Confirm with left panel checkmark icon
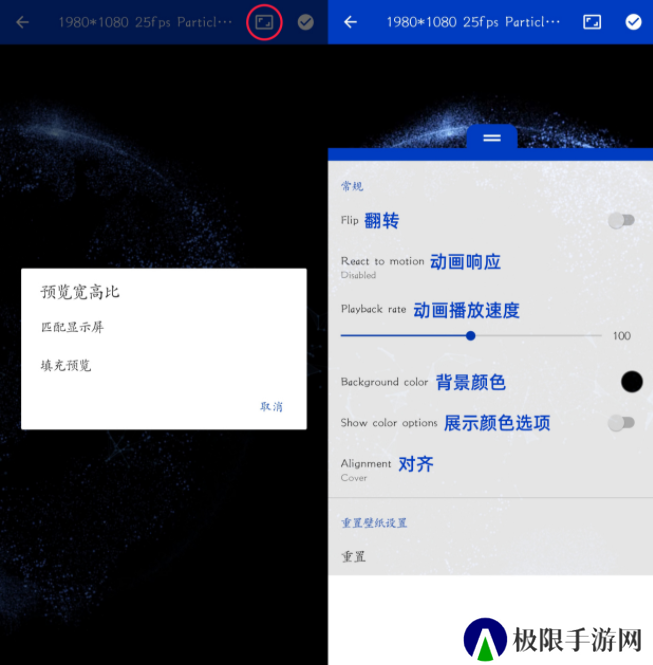The image size is (653, 665). [305, 22]
